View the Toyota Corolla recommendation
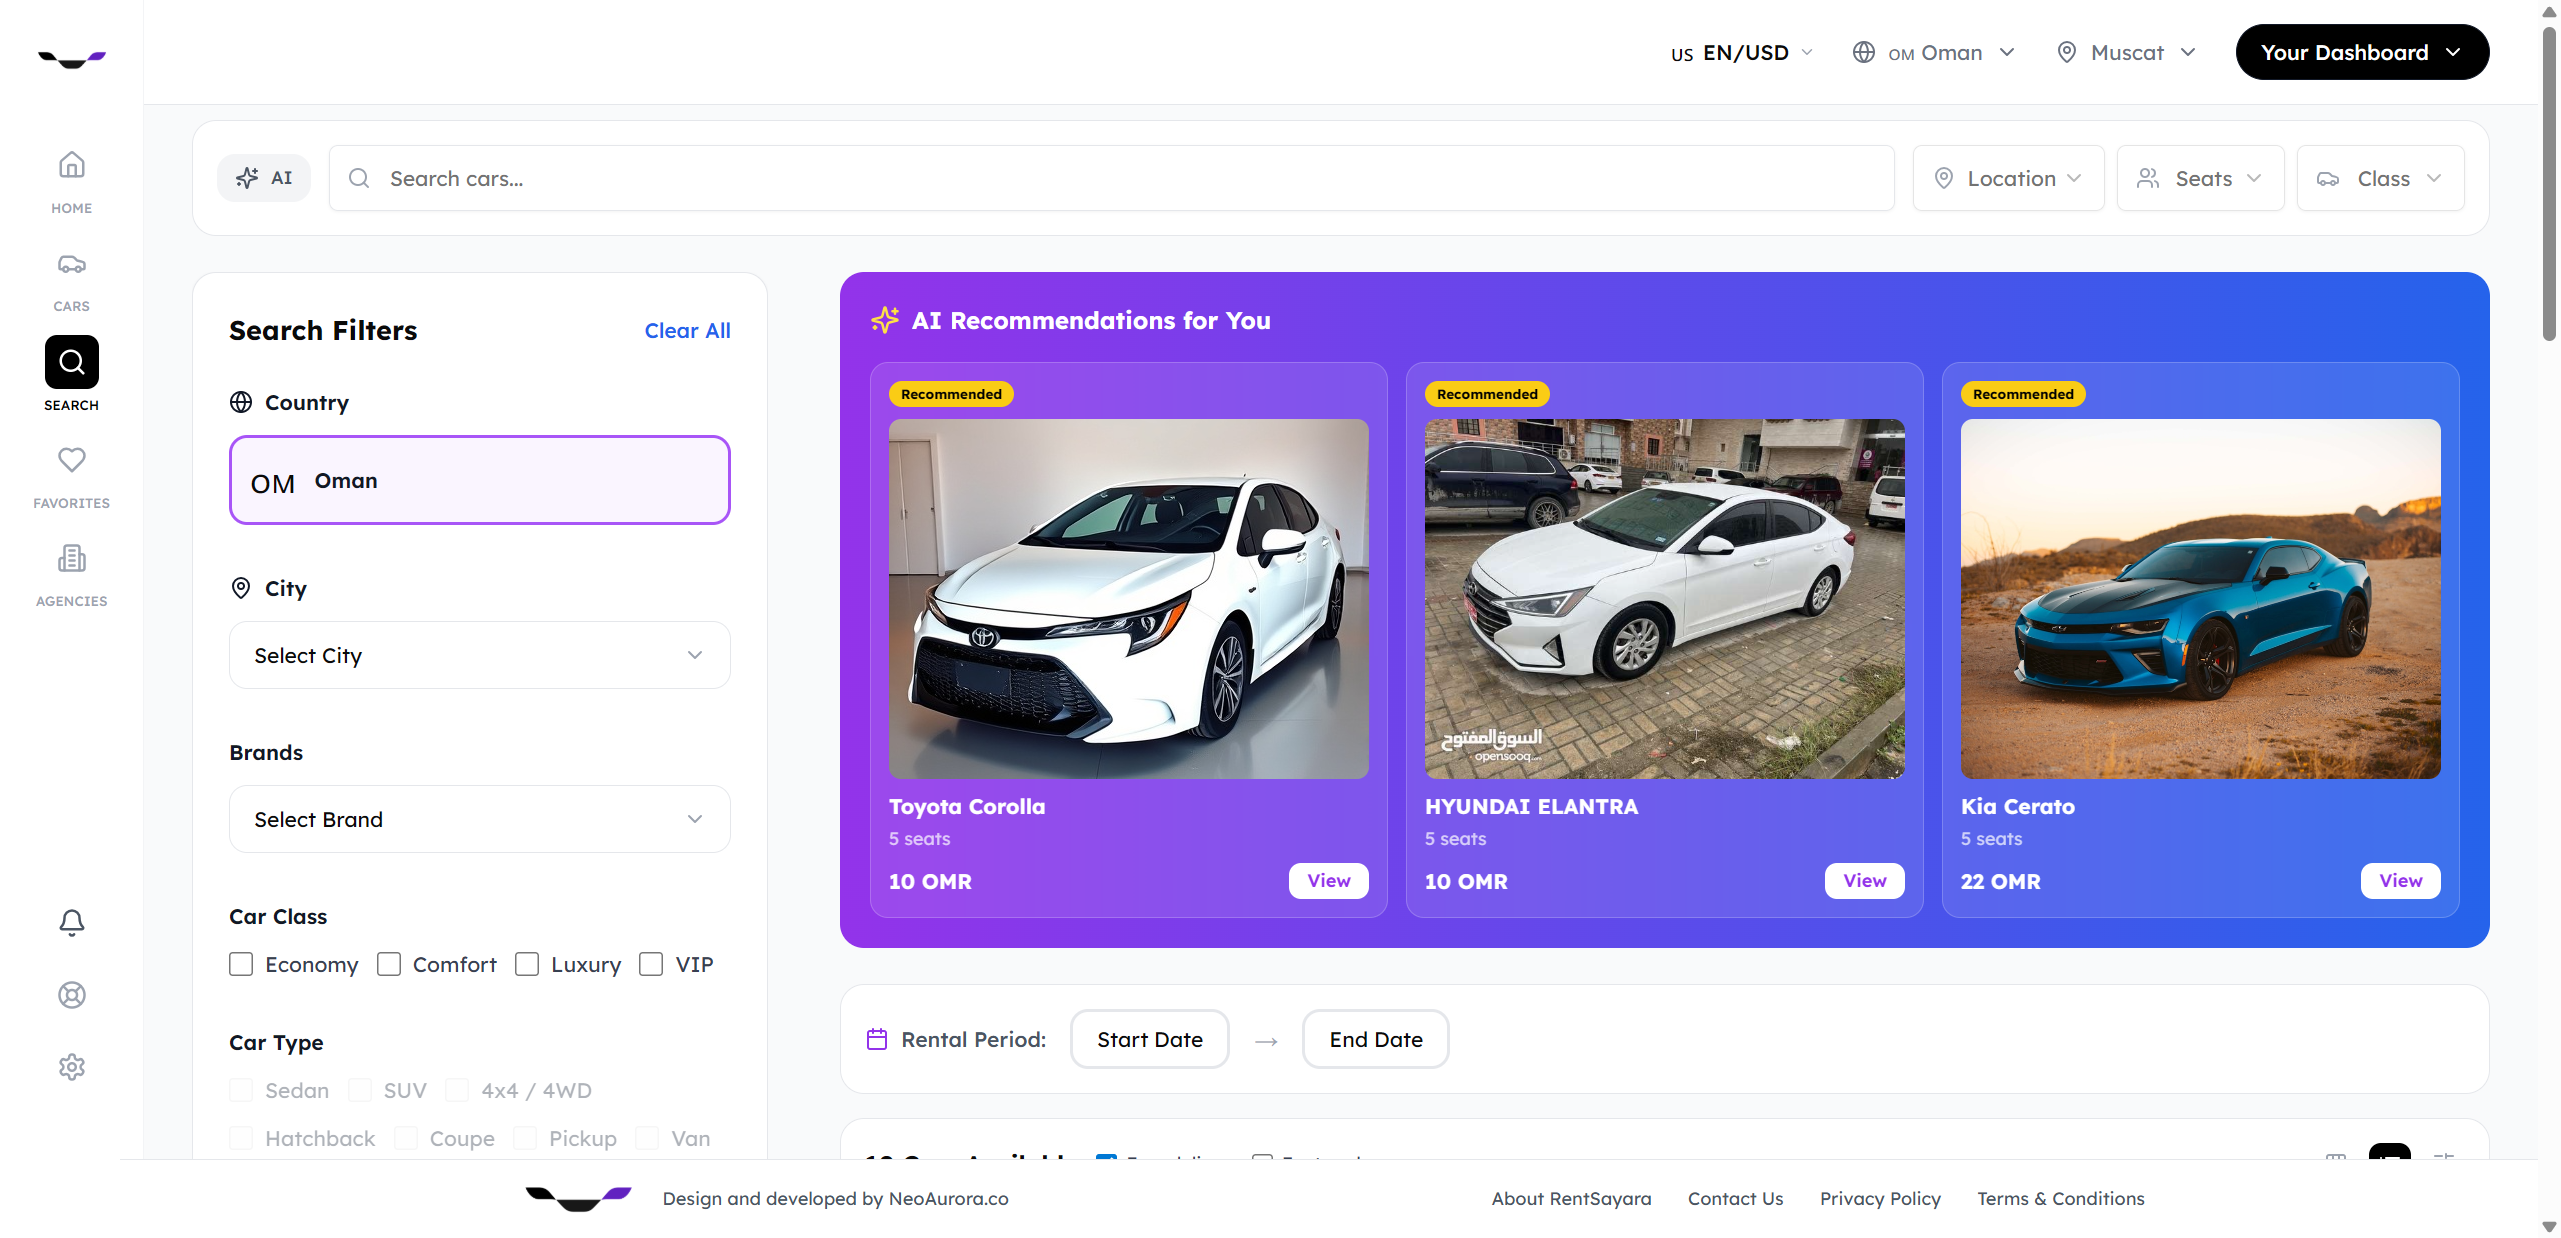Screen dimensions: 2561x1238 [x=1328, y=881]
